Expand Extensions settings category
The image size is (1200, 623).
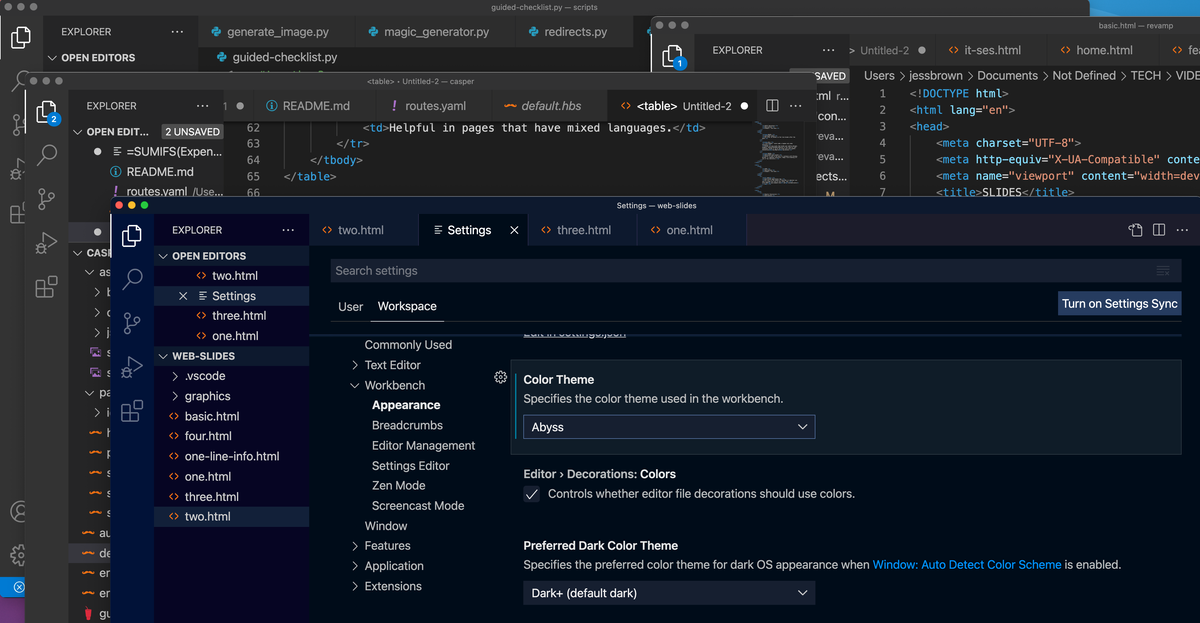355,586
